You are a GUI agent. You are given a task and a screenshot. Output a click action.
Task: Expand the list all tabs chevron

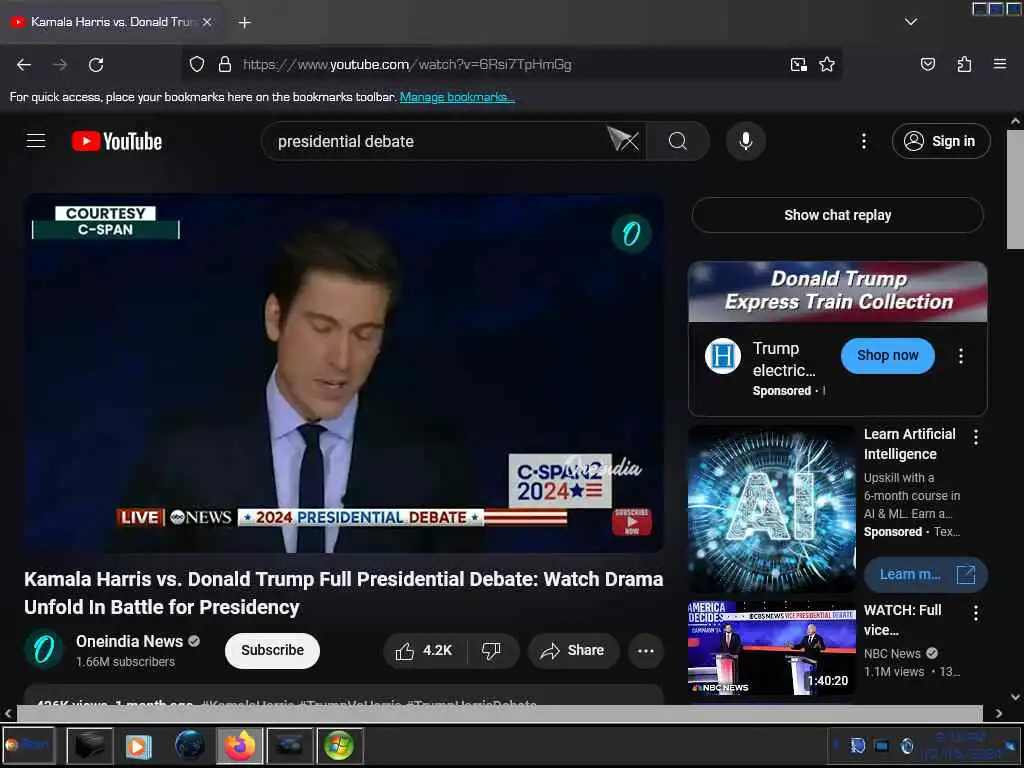click(910, 22)
